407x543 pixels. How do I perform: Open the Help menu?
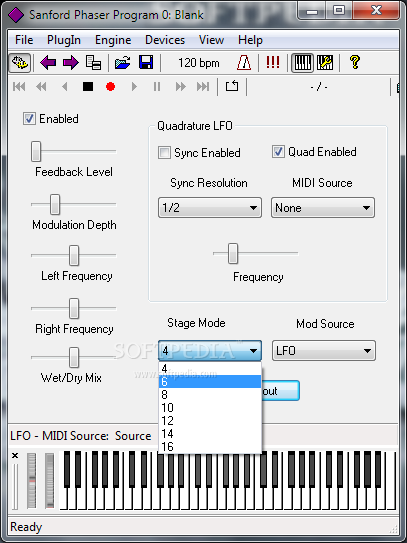click(250, 40)
